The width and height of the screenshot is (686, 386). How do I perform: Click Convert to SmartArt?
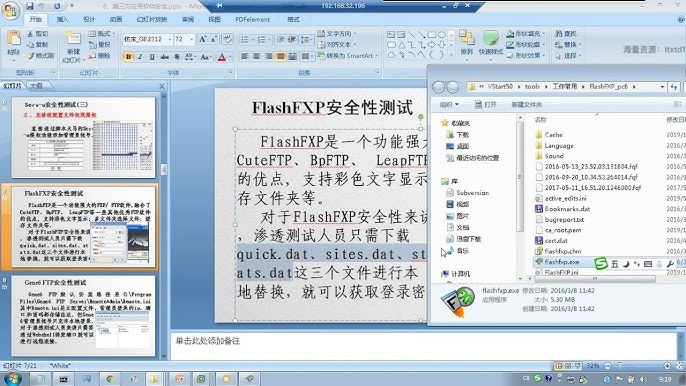pos(347,56)
